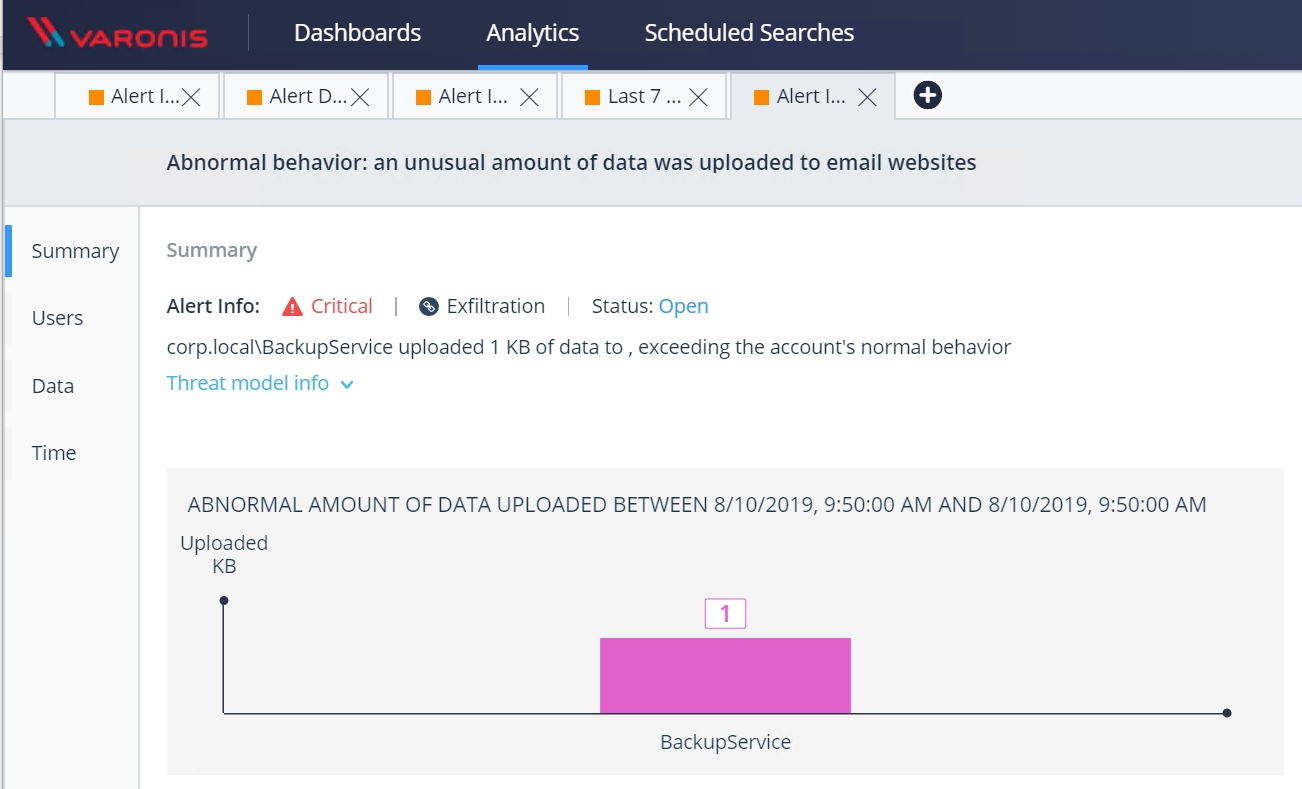Switch to the Last 7 ... tab
The image size is (1302, 789).
pos(644,96)
